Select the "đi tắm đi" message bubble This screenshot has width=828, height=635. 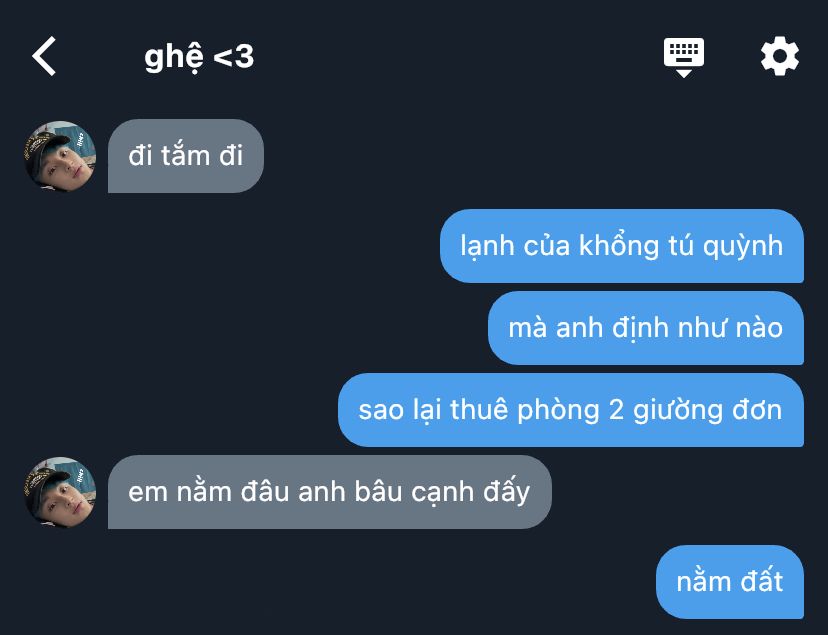[186, 156]
